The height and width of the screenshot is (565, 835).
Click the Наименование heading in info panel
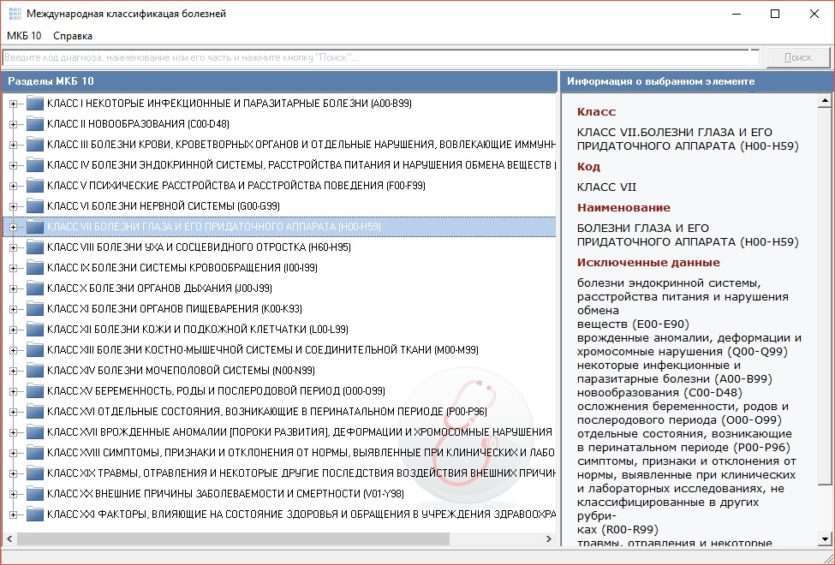coord(624,208)
